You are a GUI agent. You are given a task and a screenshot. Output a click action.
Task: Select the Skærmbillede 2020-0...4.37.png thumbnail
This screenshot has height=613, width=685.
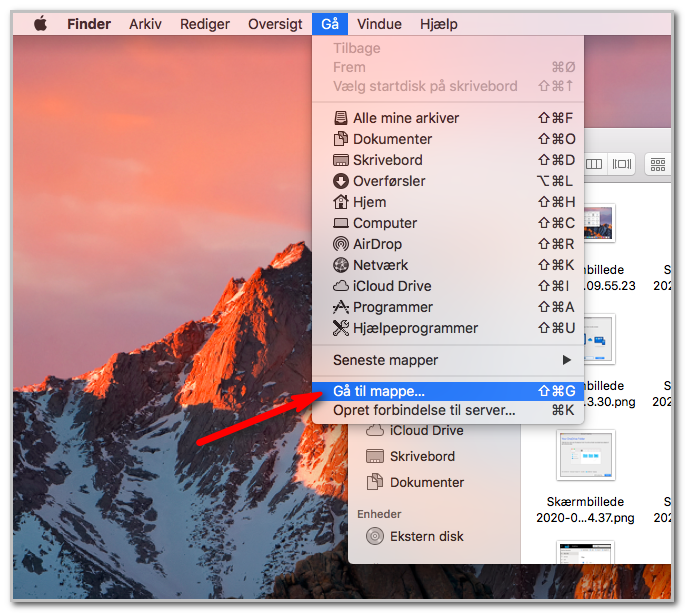pos(585,455)
